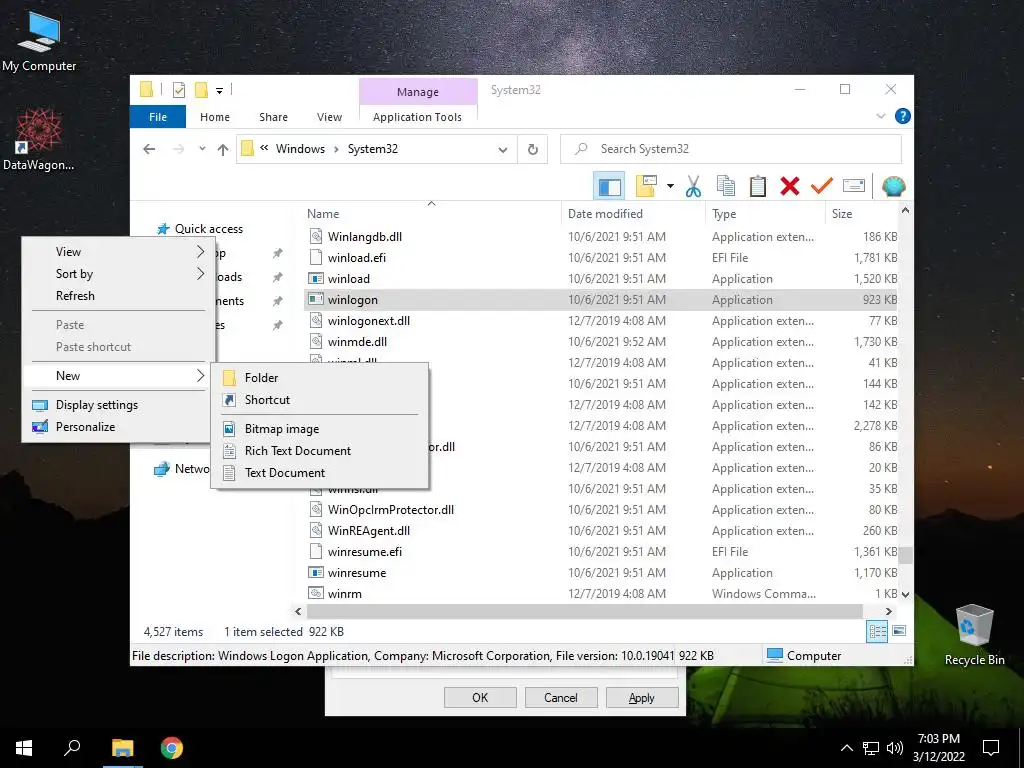The width and height of the screenshot is (1024, 768).
Task: Click the taskbar search magnifier
Action: point(72,748)
